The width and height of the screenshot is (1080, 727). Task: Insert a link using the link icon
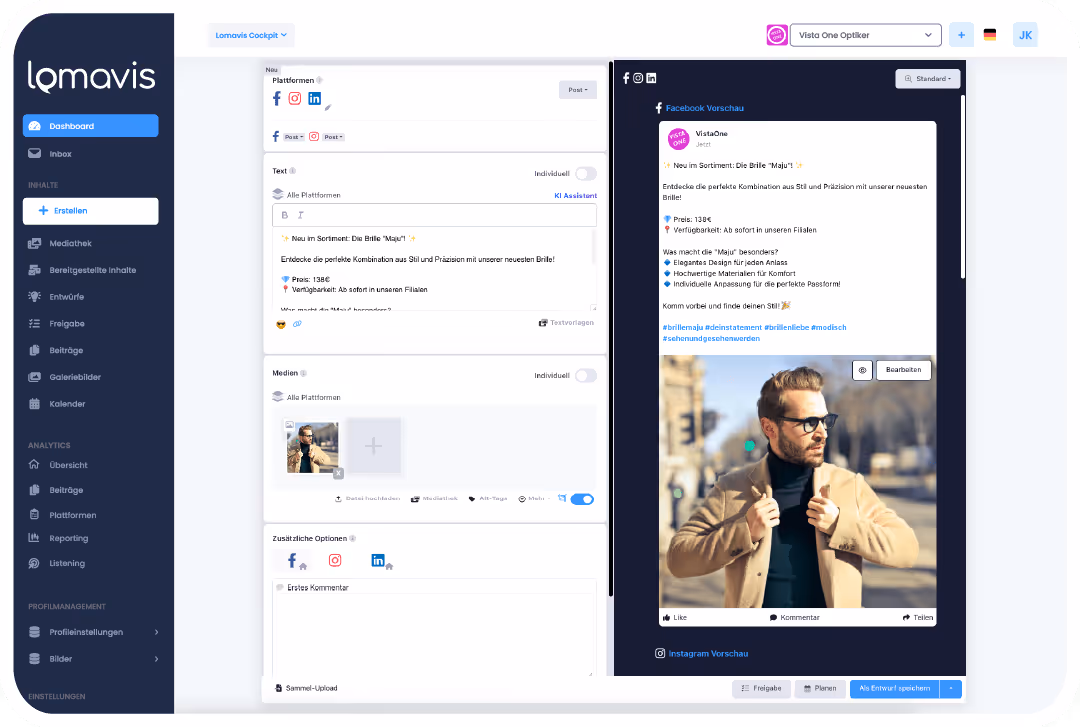tap(297, 324)
